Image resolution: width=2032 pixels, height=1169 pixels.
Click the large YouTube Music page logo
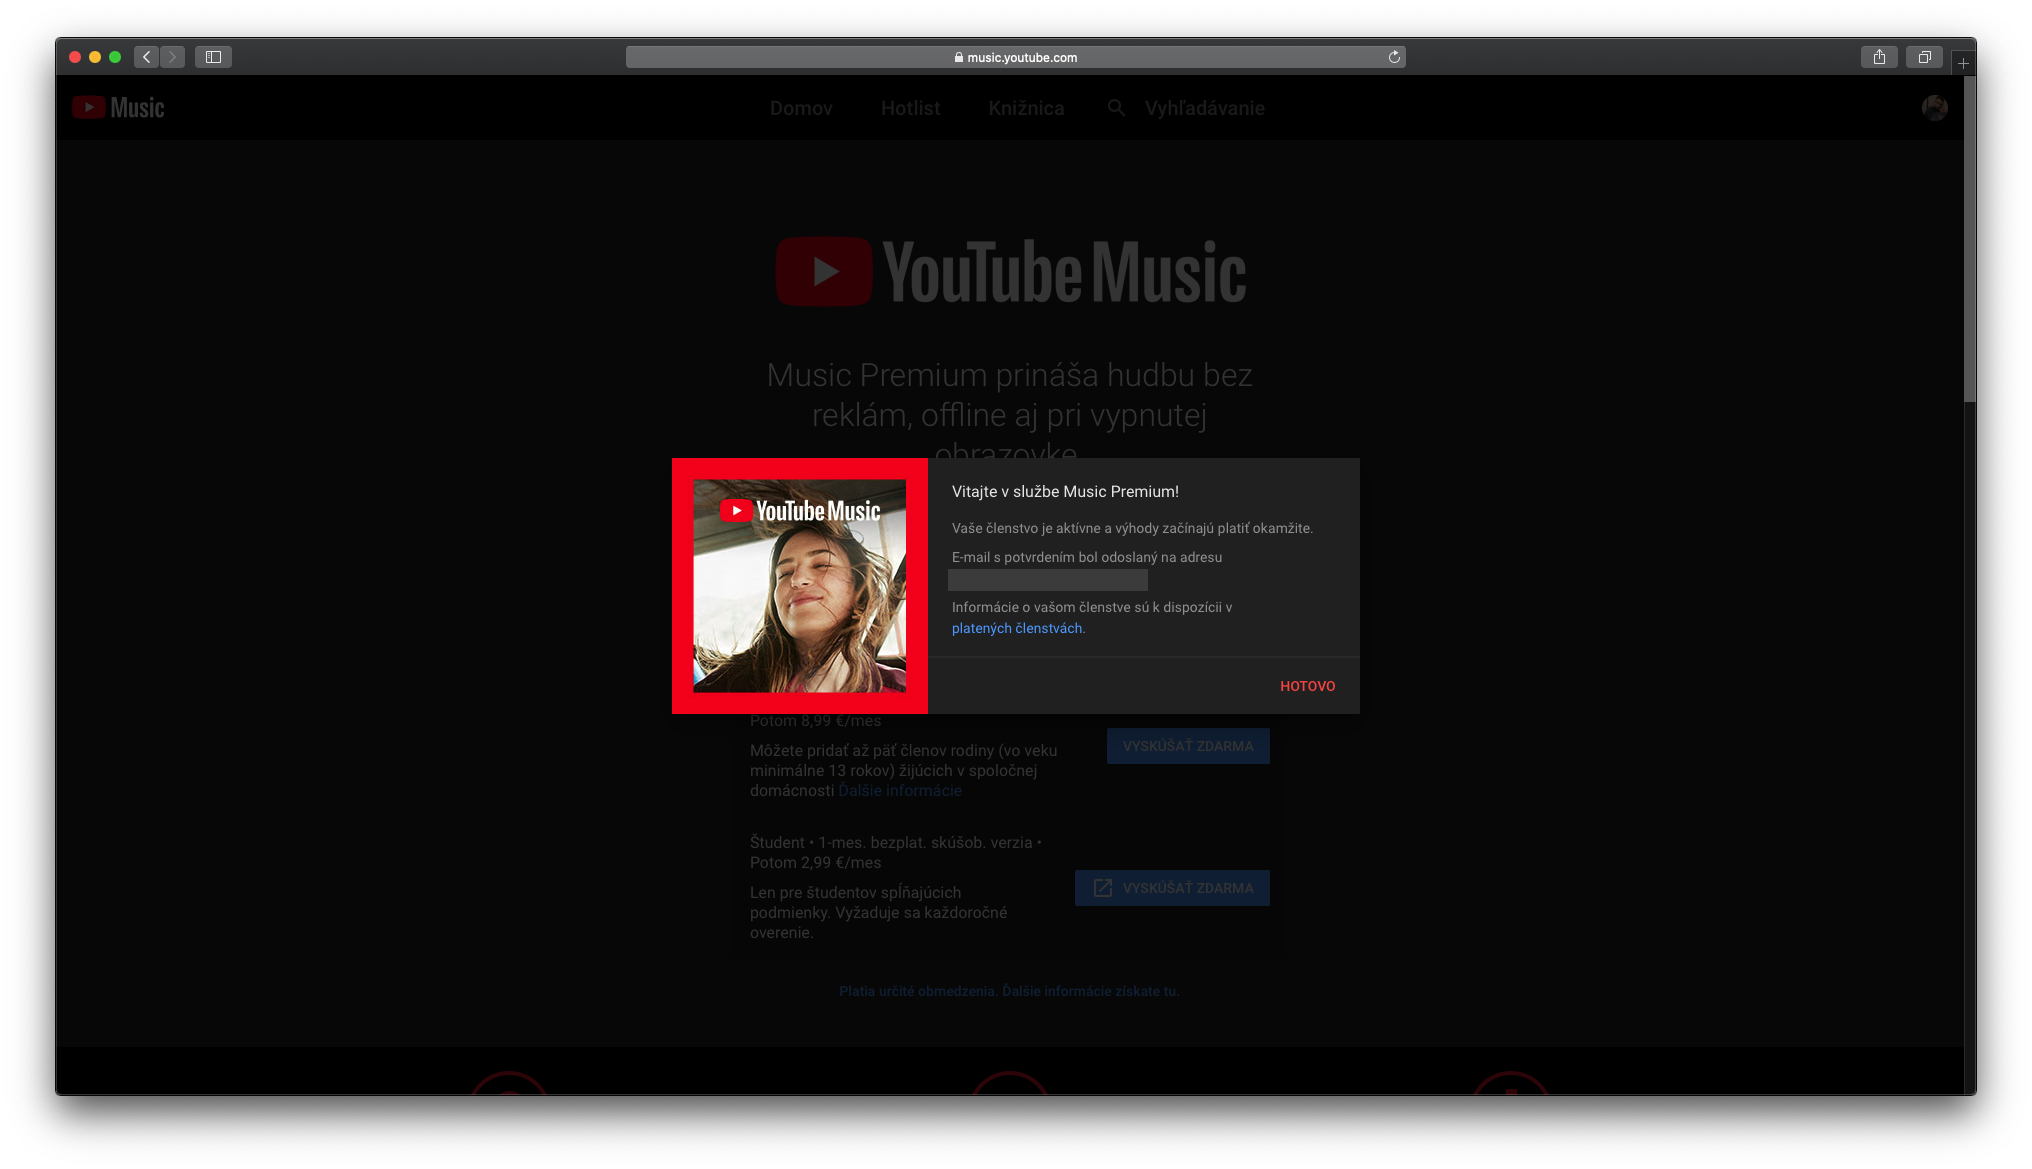(x=1011, y=271)
